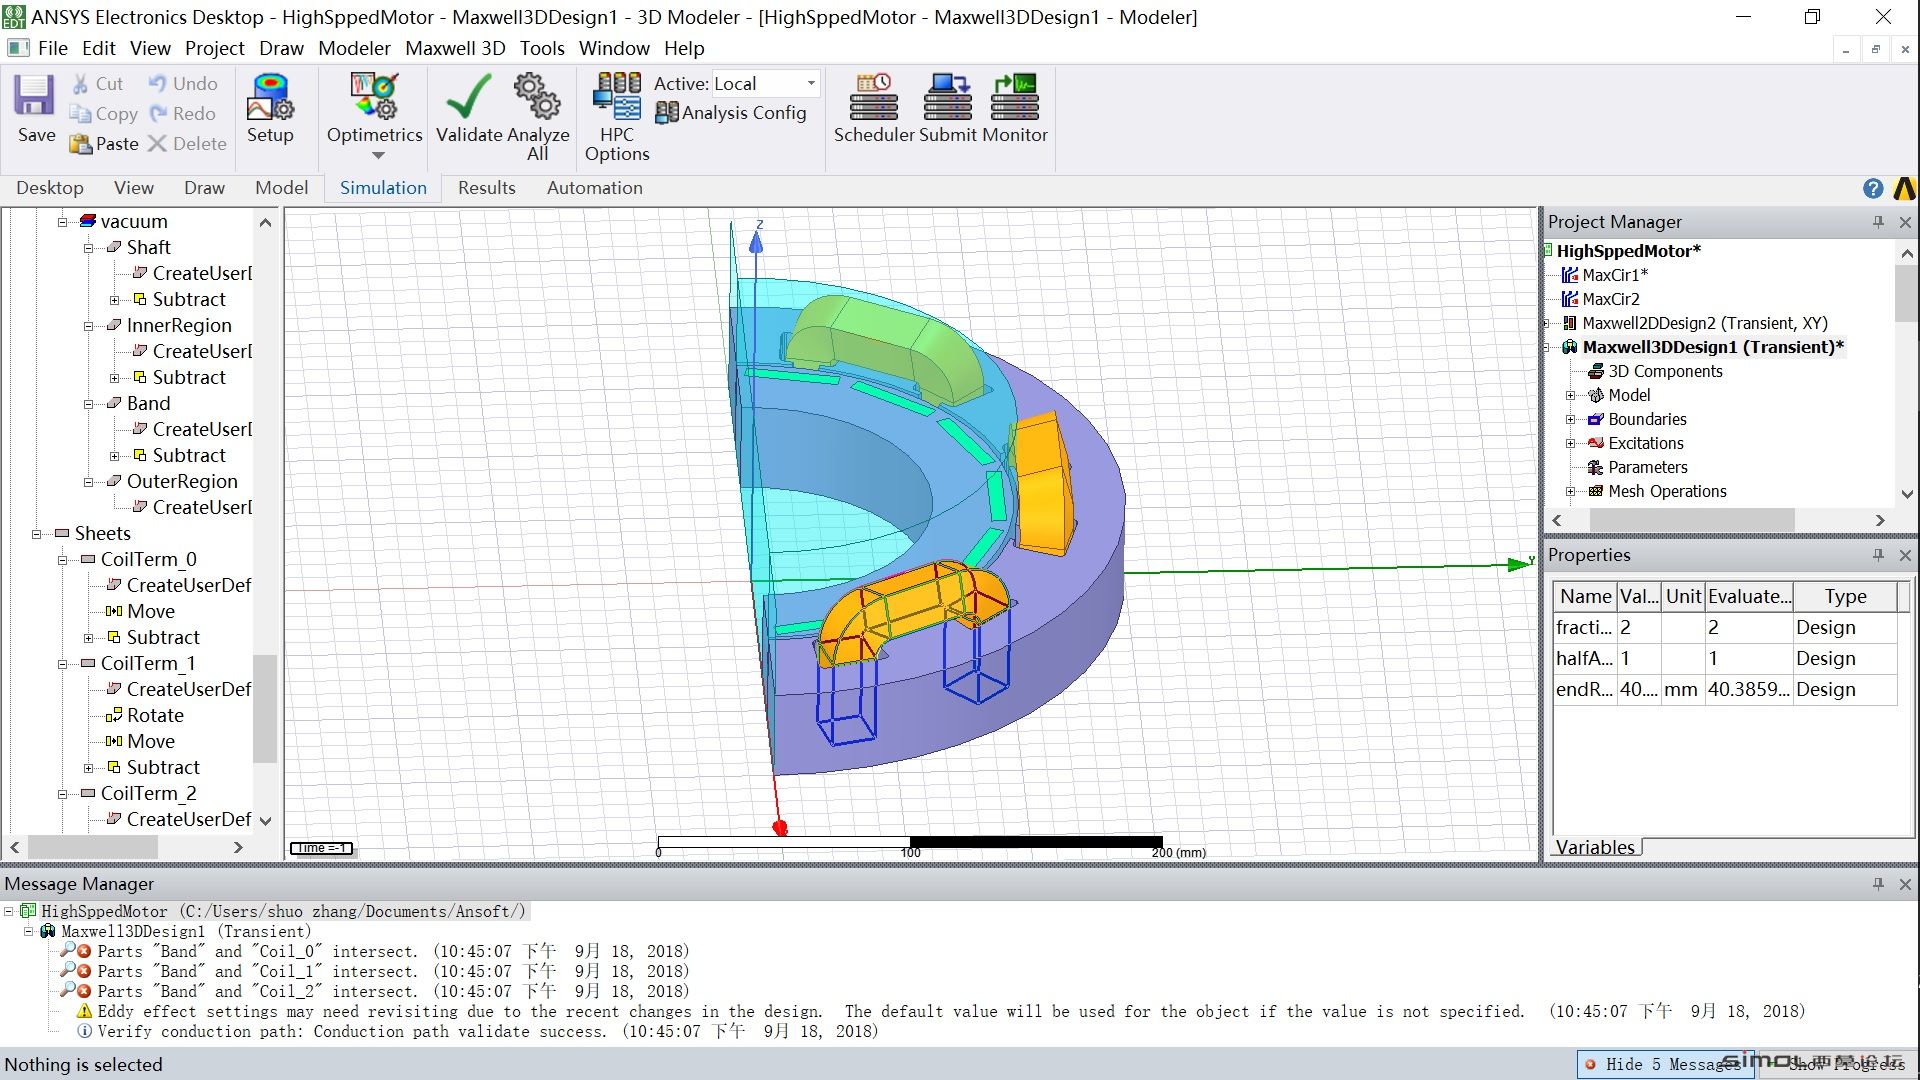Click the Cut scissors icon
This screenshot has height=1080, width=1920.
80,84
